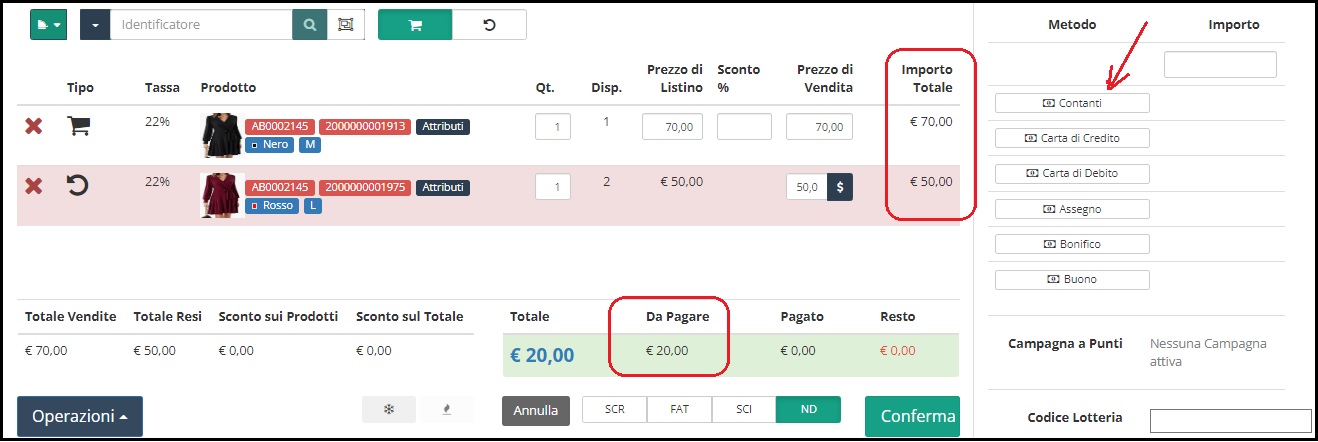Select the return mode circular arrow button
Viewport: 1318px width, 442px height.
point(489,24)
